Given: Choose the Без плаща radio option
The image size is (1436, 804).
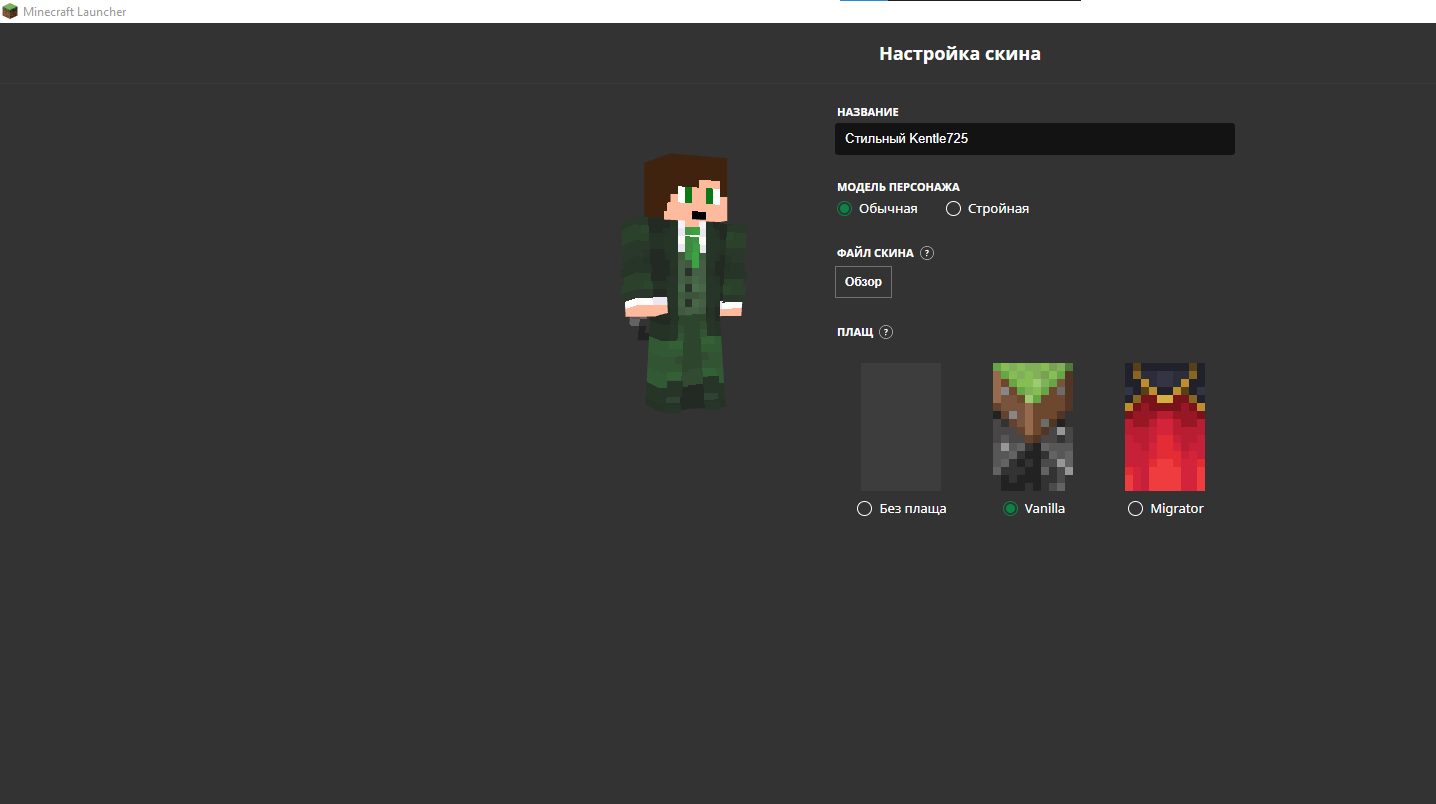Looking at the screenshot, I should coord(865,509).
